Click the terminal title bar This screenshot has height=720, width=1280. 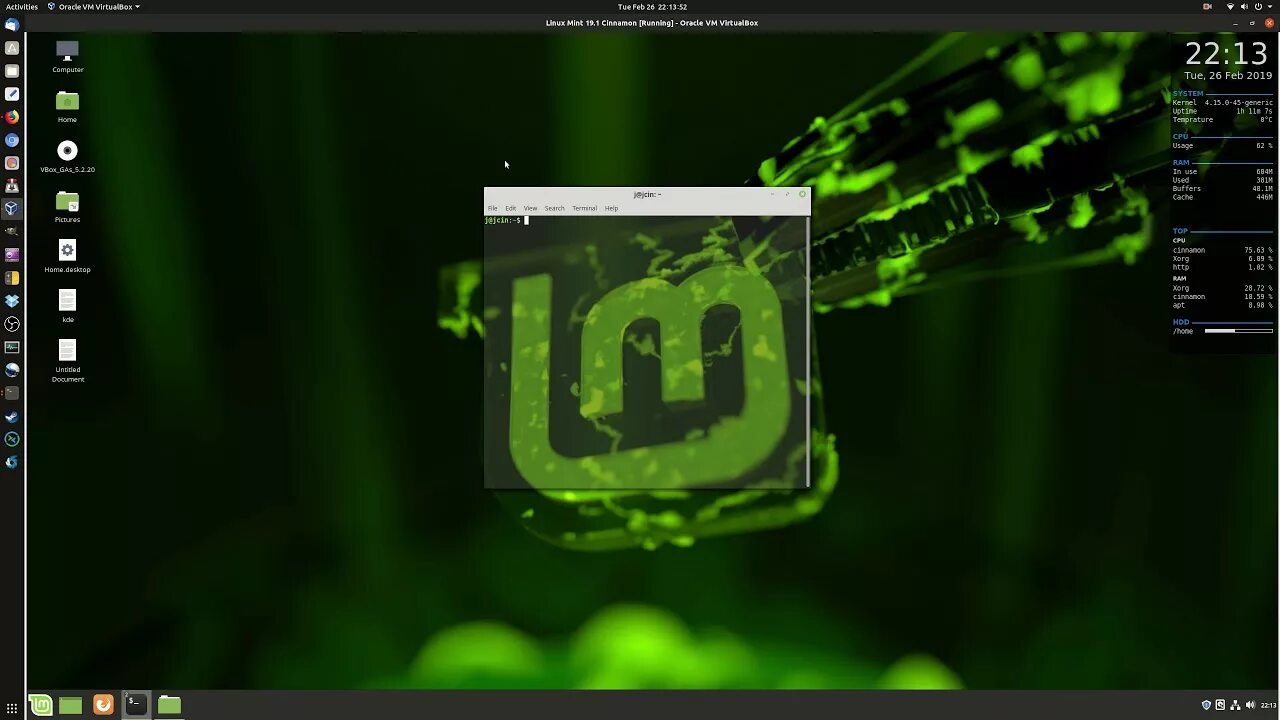pos(647,194)
